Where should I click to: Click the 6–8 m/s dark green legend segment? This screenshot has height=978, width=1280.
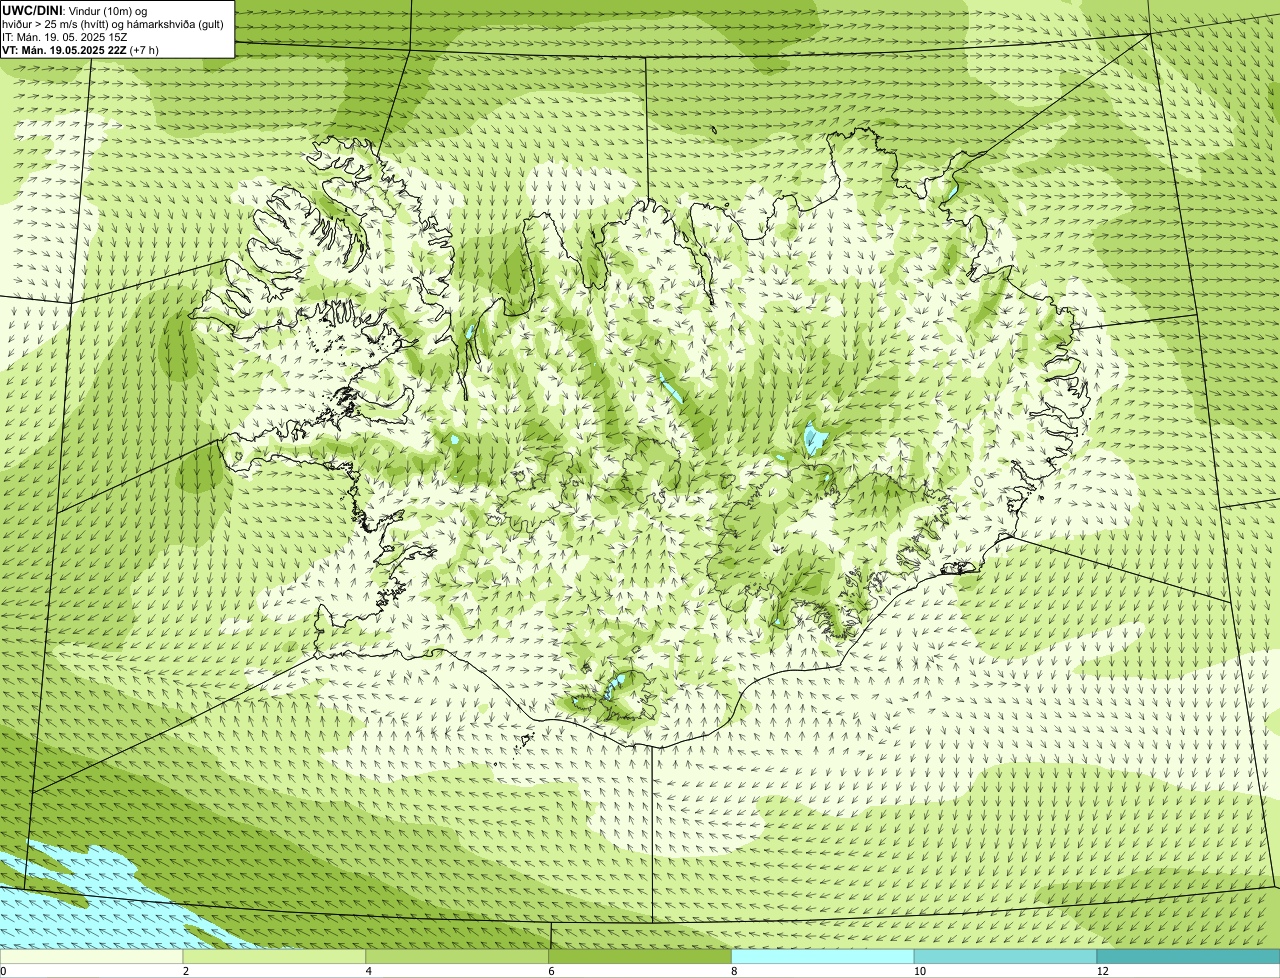(x=640, y=956)
